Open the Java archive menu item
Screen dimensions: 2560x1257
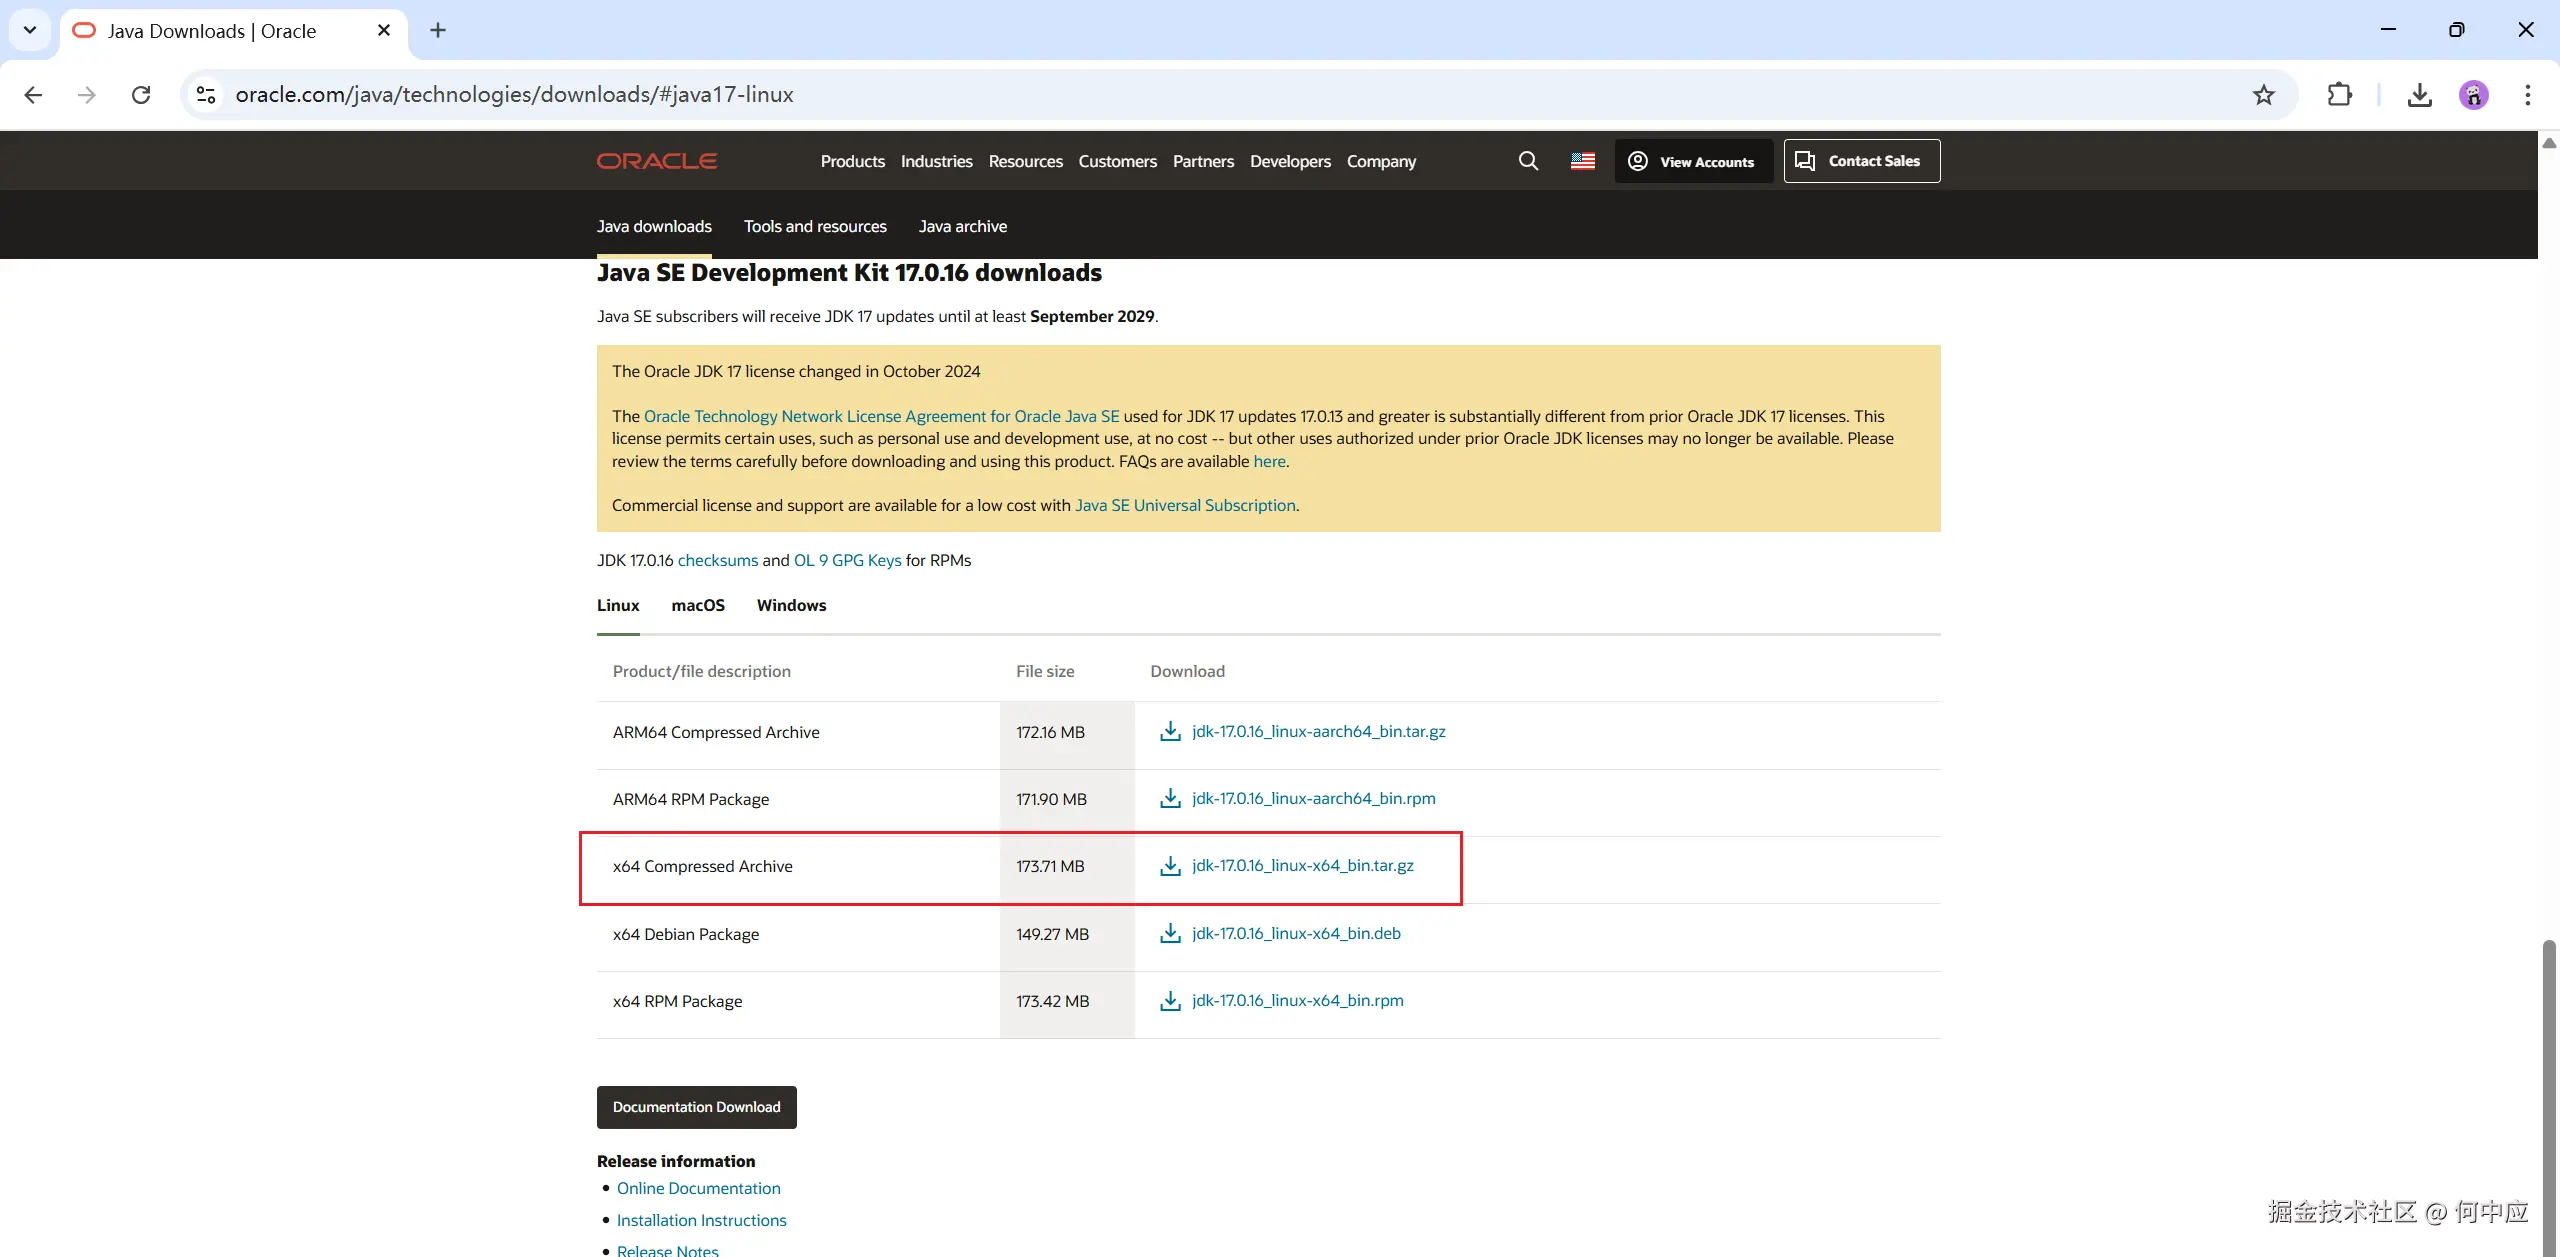[x=962, y=226]
